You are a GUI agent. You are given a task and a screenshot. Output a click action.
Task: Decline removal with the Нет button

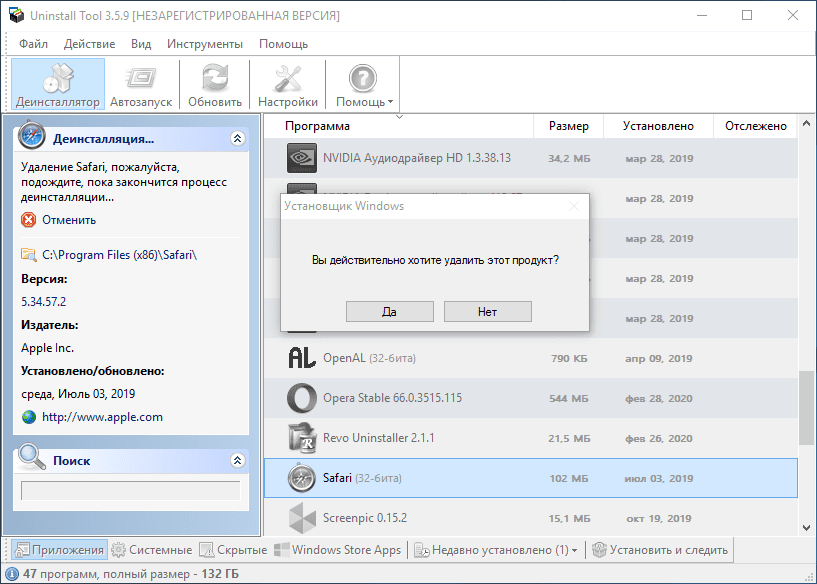pyautogui.click(x=488, y=312)
